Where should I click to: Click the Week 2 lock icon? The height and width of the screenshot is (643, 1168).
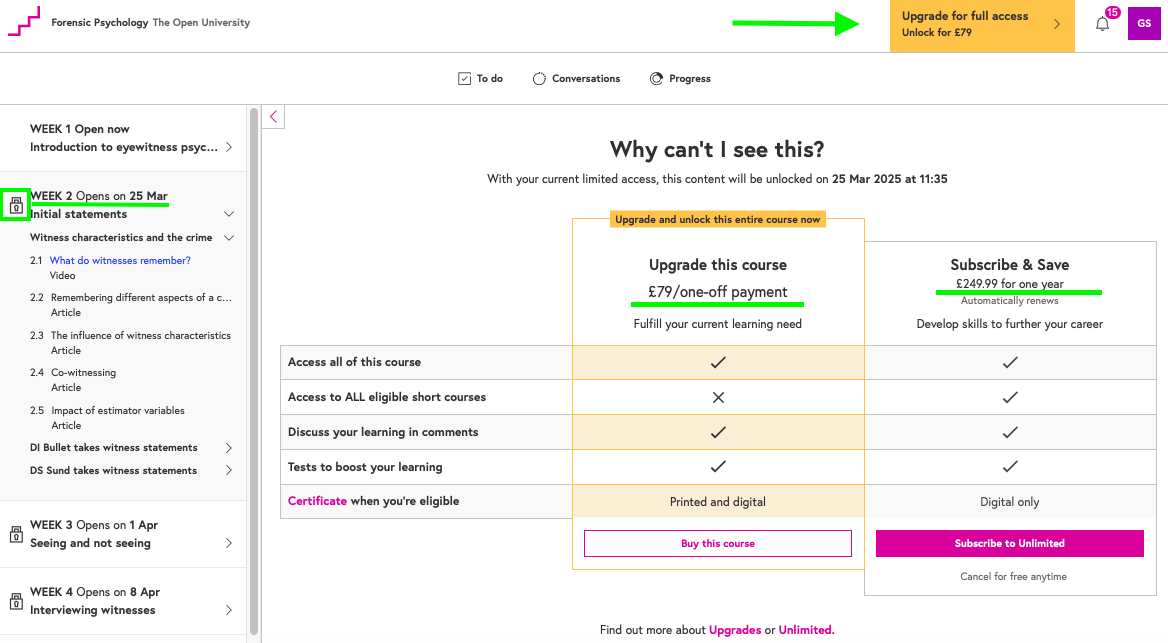16,206
